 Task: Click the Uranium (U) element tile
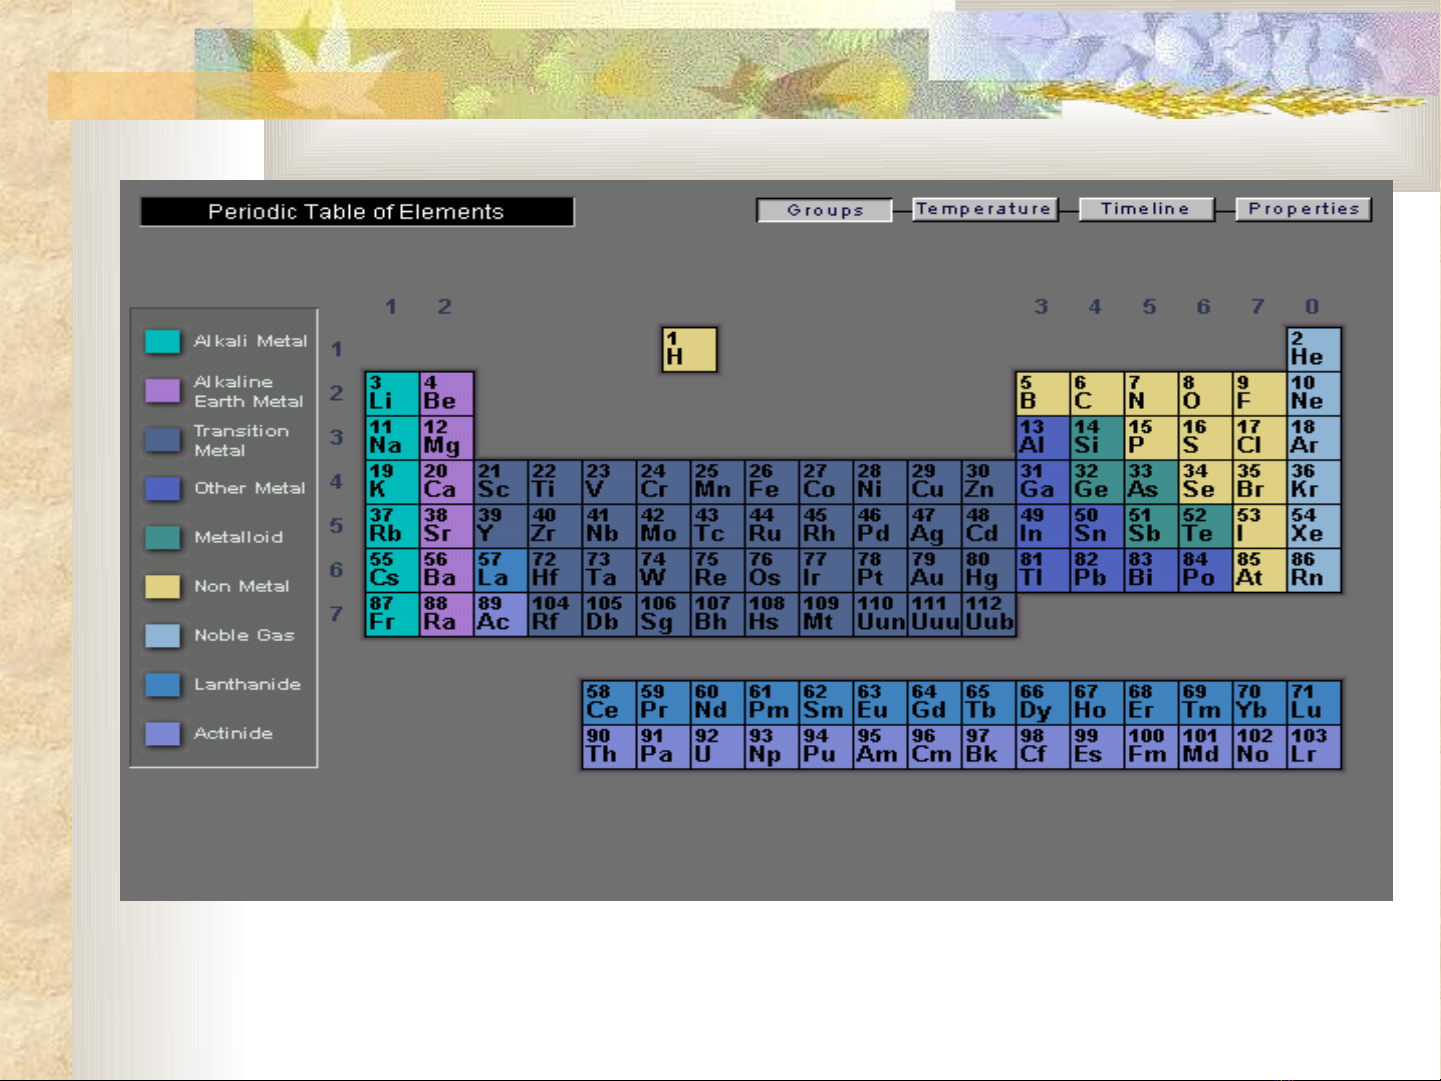[x=717, y=746]
